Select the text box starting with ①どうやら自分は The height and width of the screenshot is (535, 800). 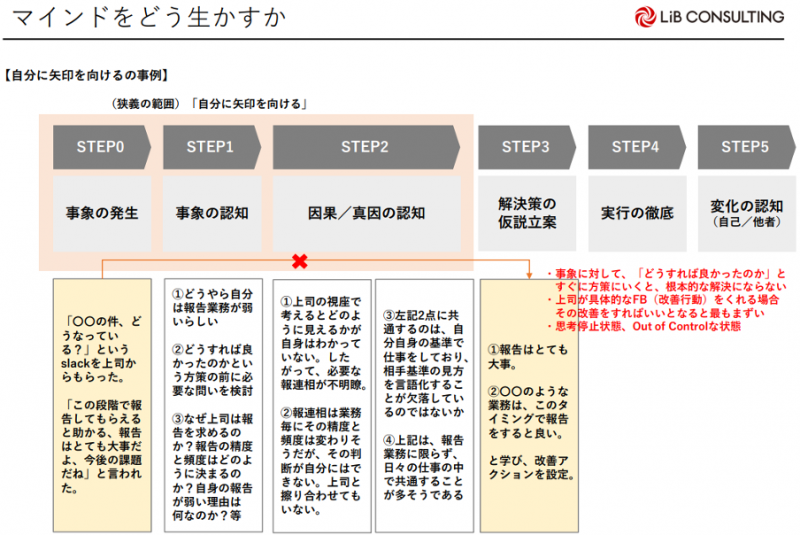click(212, 405)
